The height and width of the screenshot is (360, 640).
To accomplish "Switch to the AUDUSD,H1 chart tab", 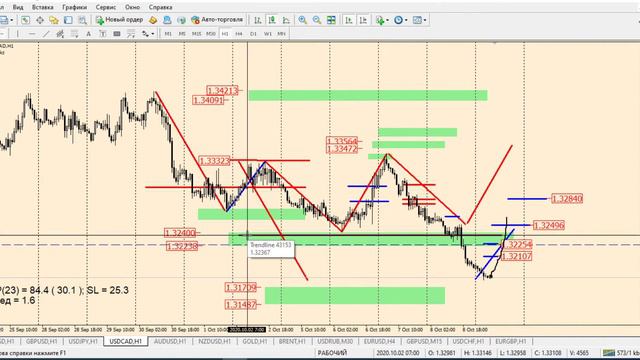I will click(170, 341).
